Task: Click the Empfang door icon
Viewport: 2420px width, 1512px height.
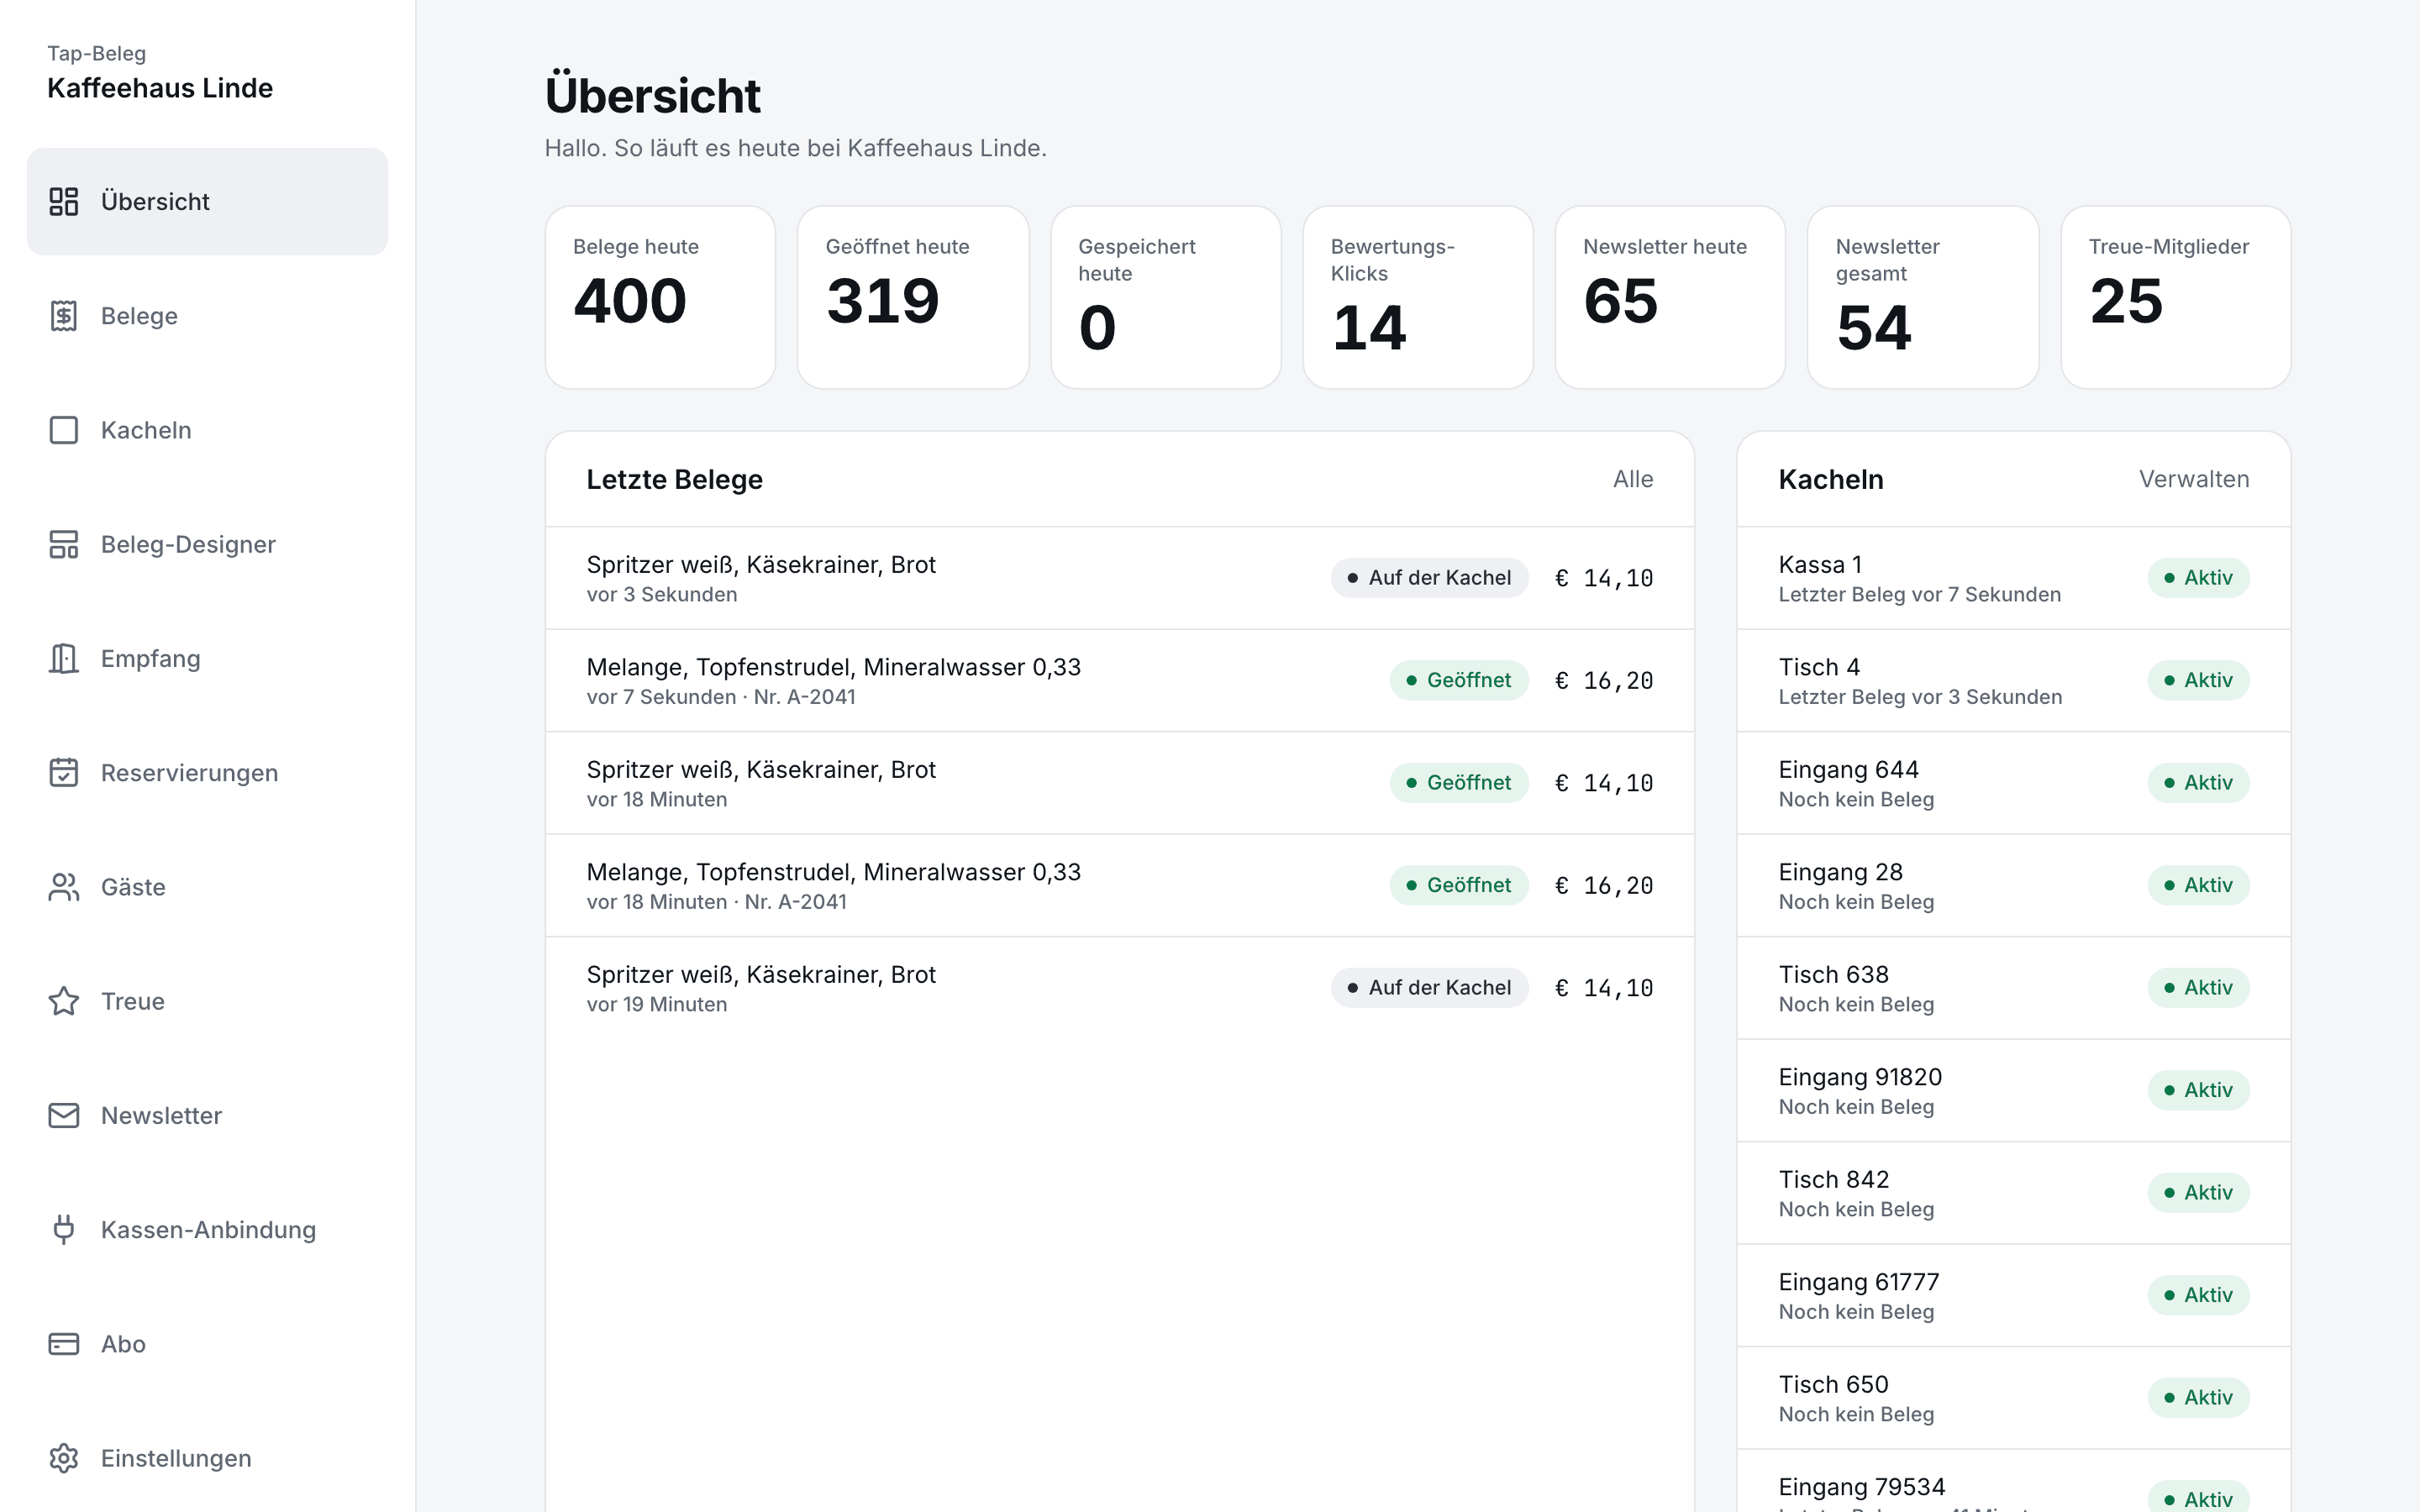Action: [x=64, y=659]
